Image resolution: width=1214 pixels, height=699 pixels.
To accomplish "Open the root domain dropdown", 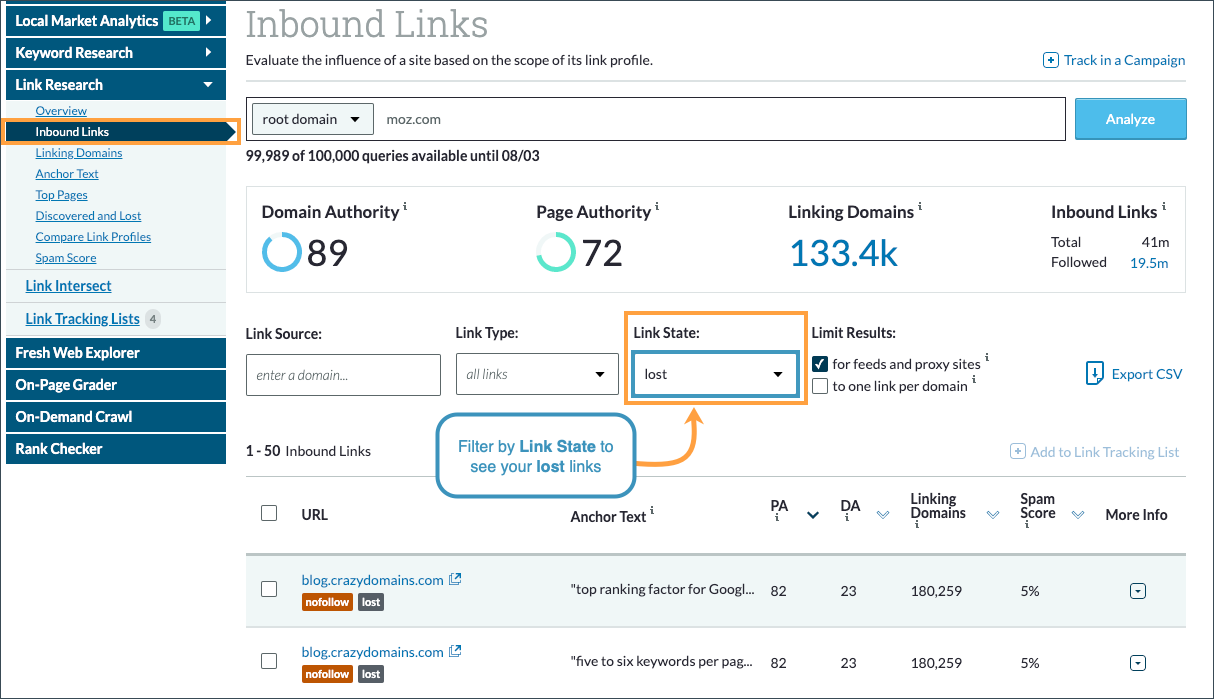I will coord(312,118).
